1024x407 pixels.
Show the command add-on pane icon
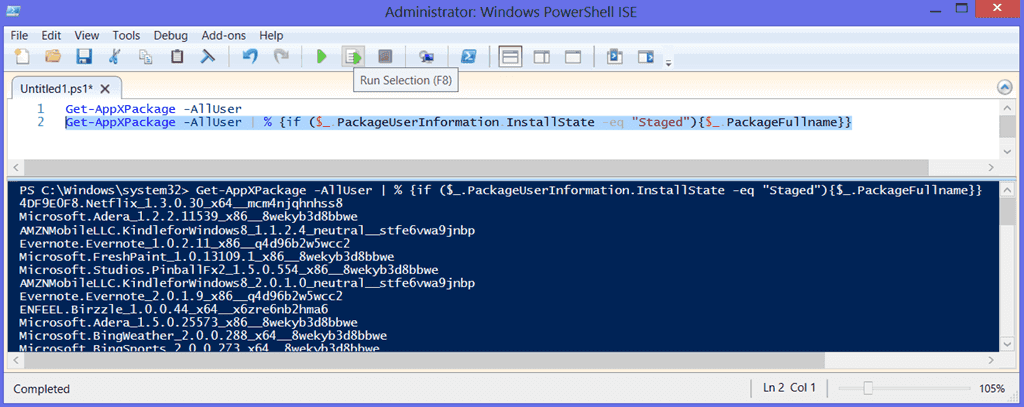point(645,57)
